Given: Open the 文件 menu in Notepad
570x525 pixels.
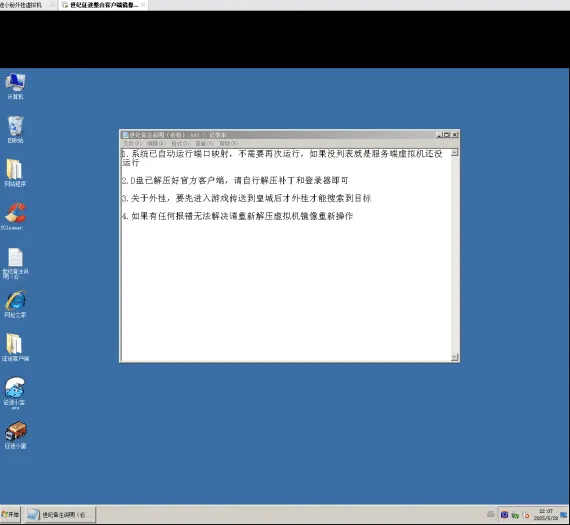Looking at the screenshot, I should (132, 143).
